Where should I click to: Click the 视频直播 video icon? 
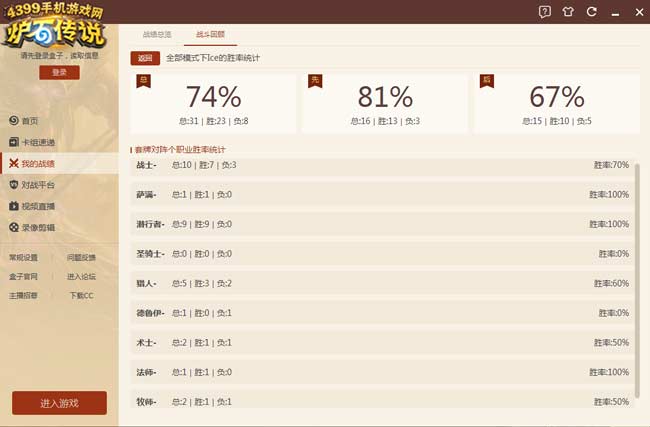coord(14,206)
